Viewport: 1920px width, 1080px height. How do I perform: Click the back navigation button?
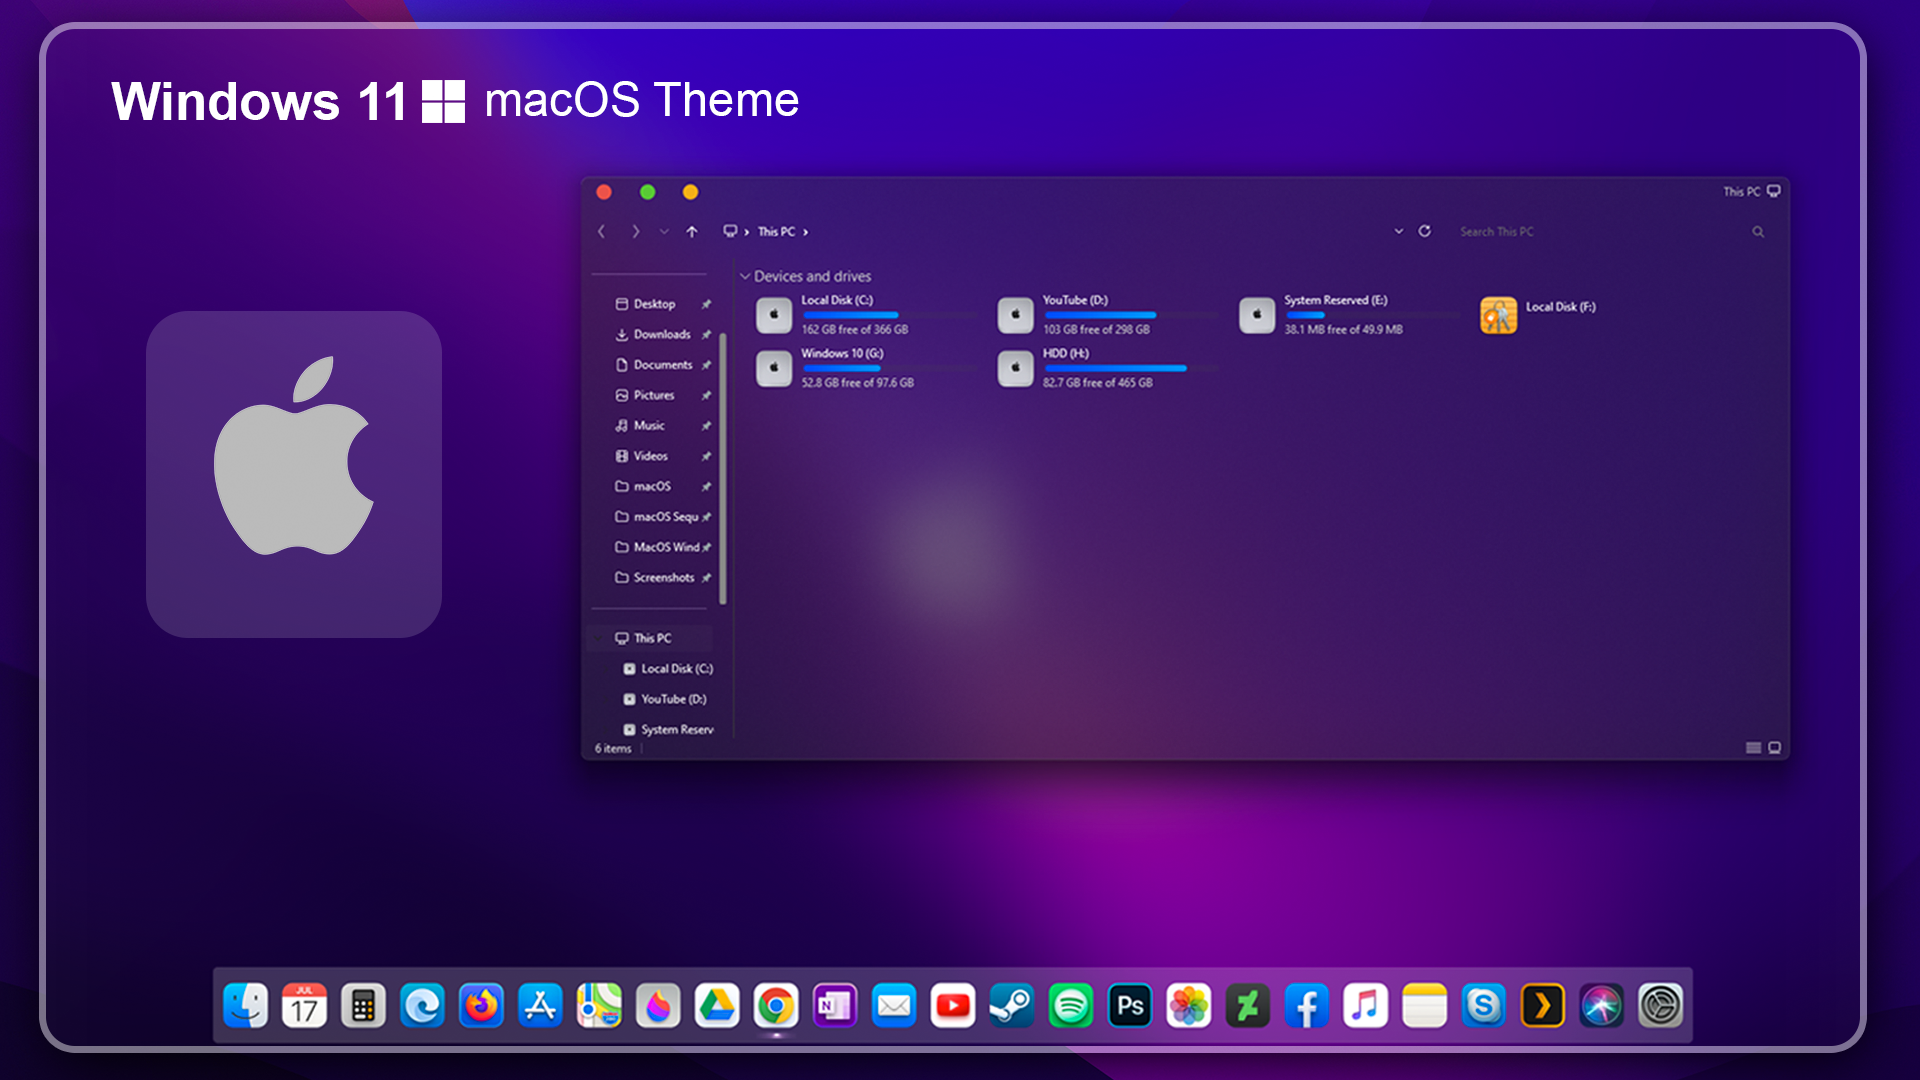click(602, 231)
